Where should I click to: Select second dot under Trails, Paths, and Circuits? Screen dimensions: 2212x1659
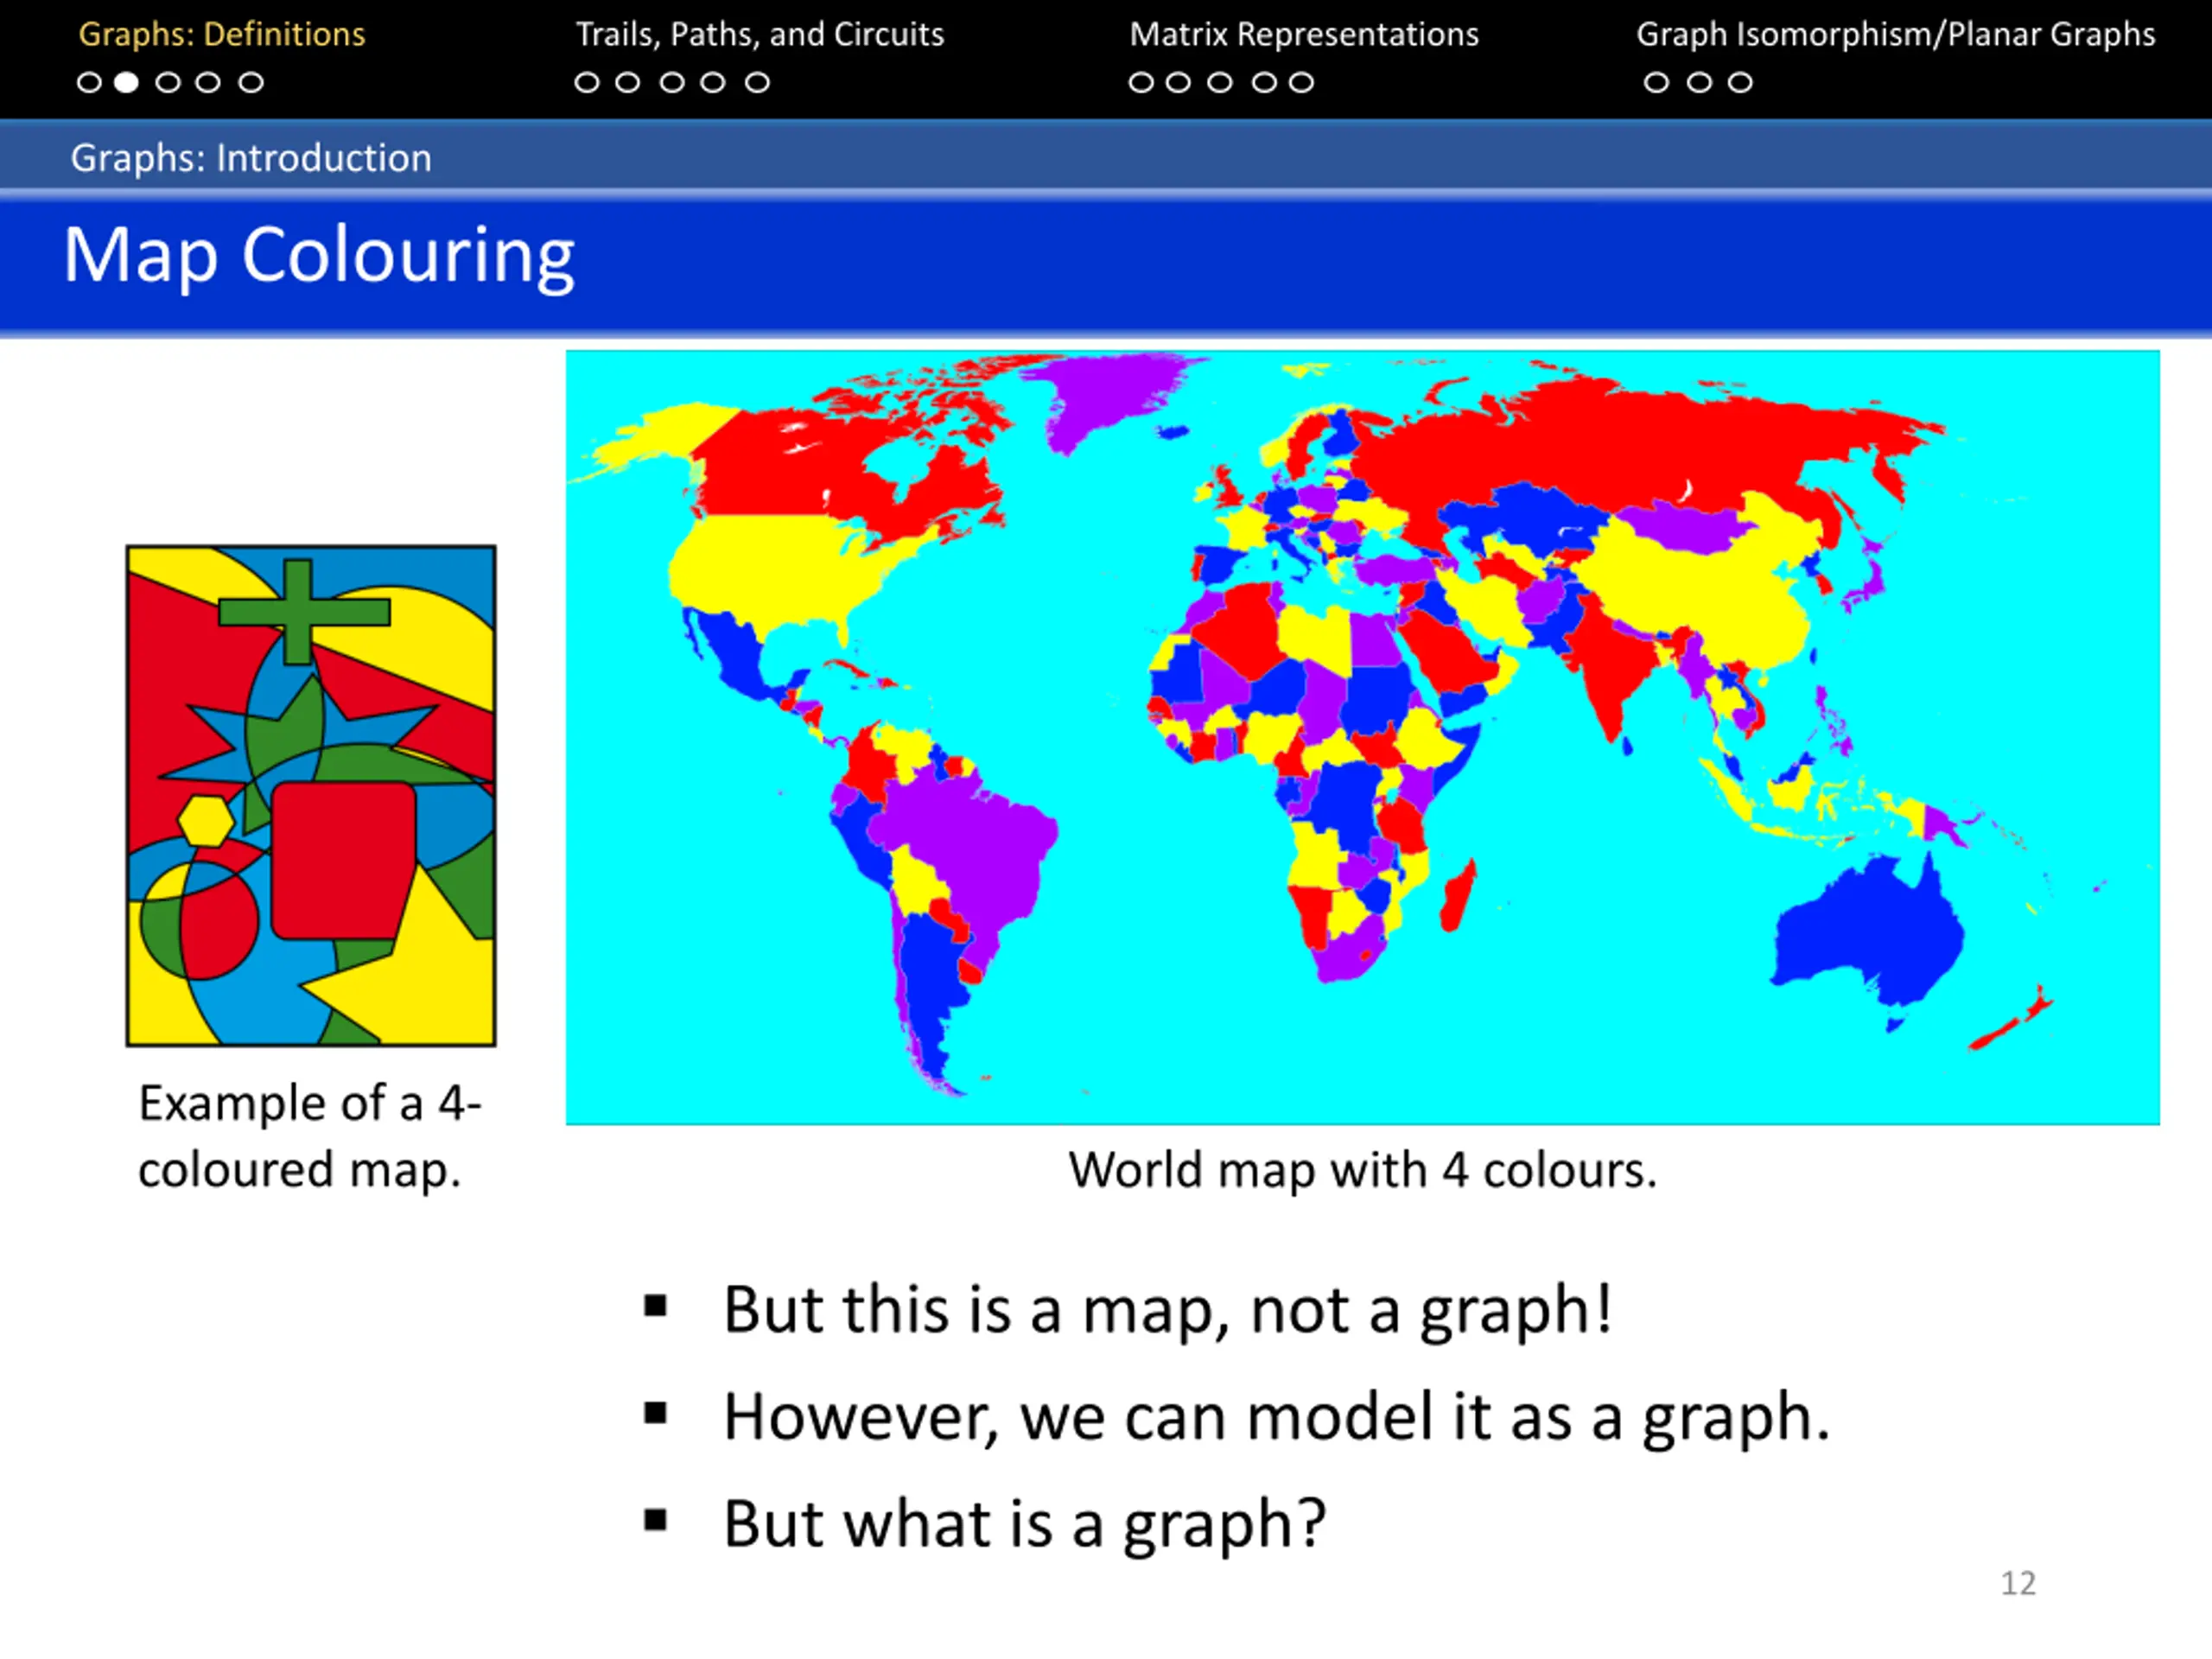[628, 83]
